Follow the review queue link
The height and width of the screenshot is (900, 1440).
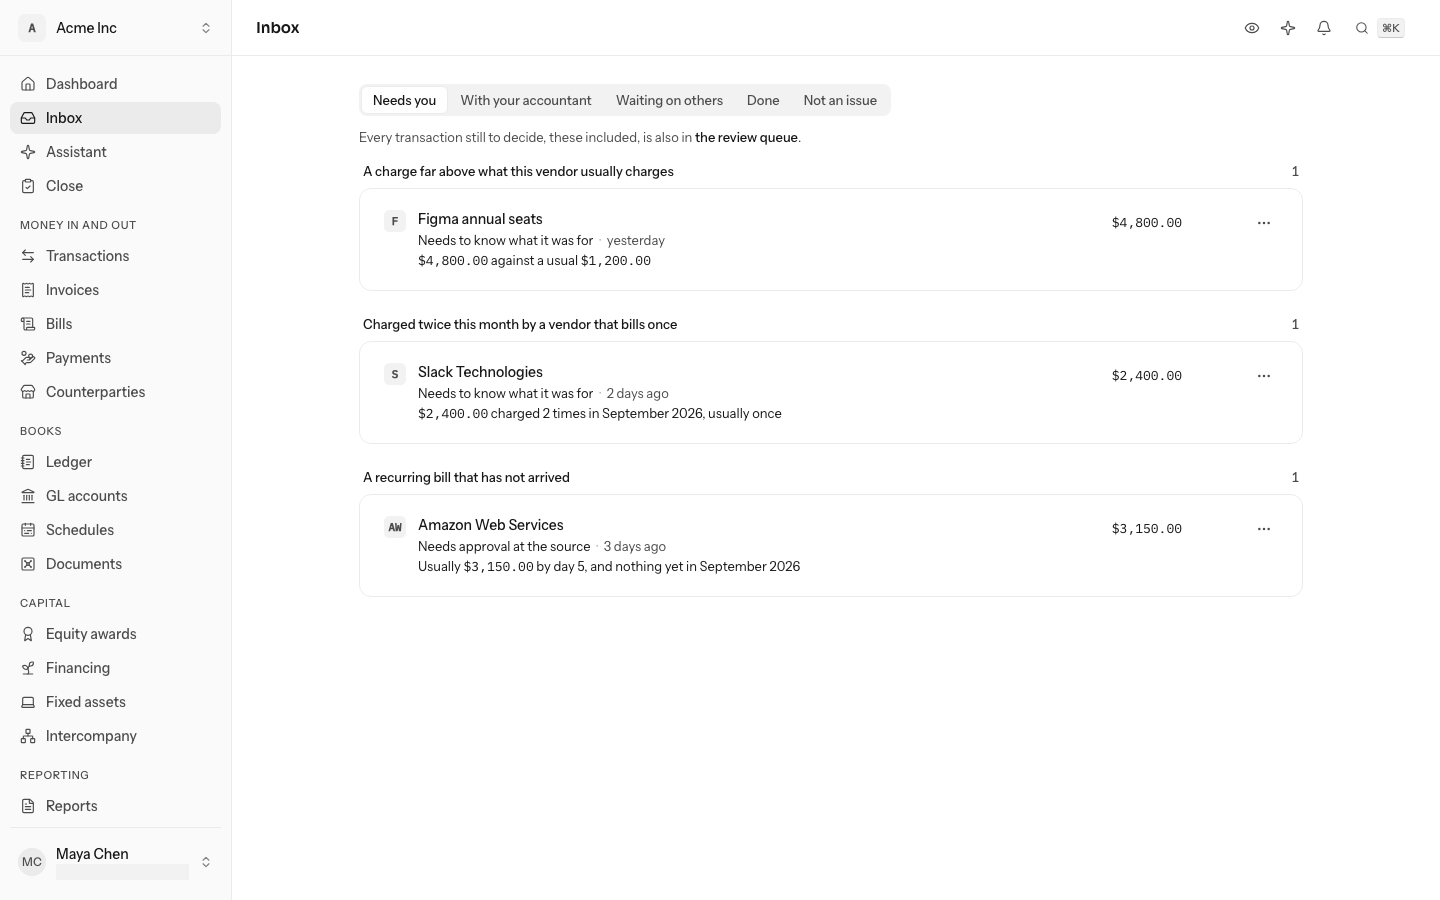click(746, 138)
